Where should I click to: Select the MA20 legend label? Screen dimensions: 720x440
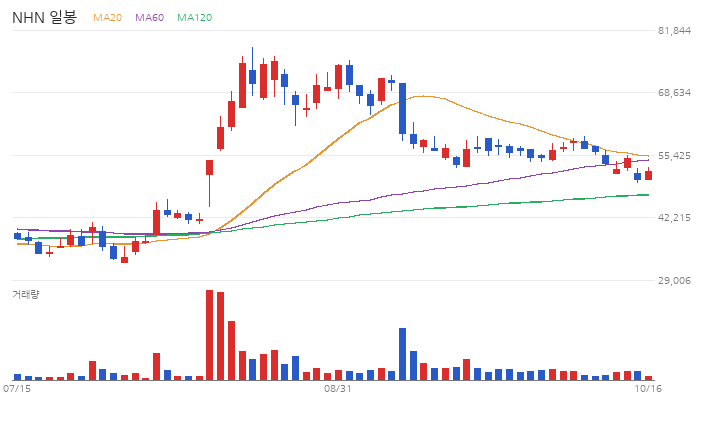pyautogui.click(x=107, y=17)
